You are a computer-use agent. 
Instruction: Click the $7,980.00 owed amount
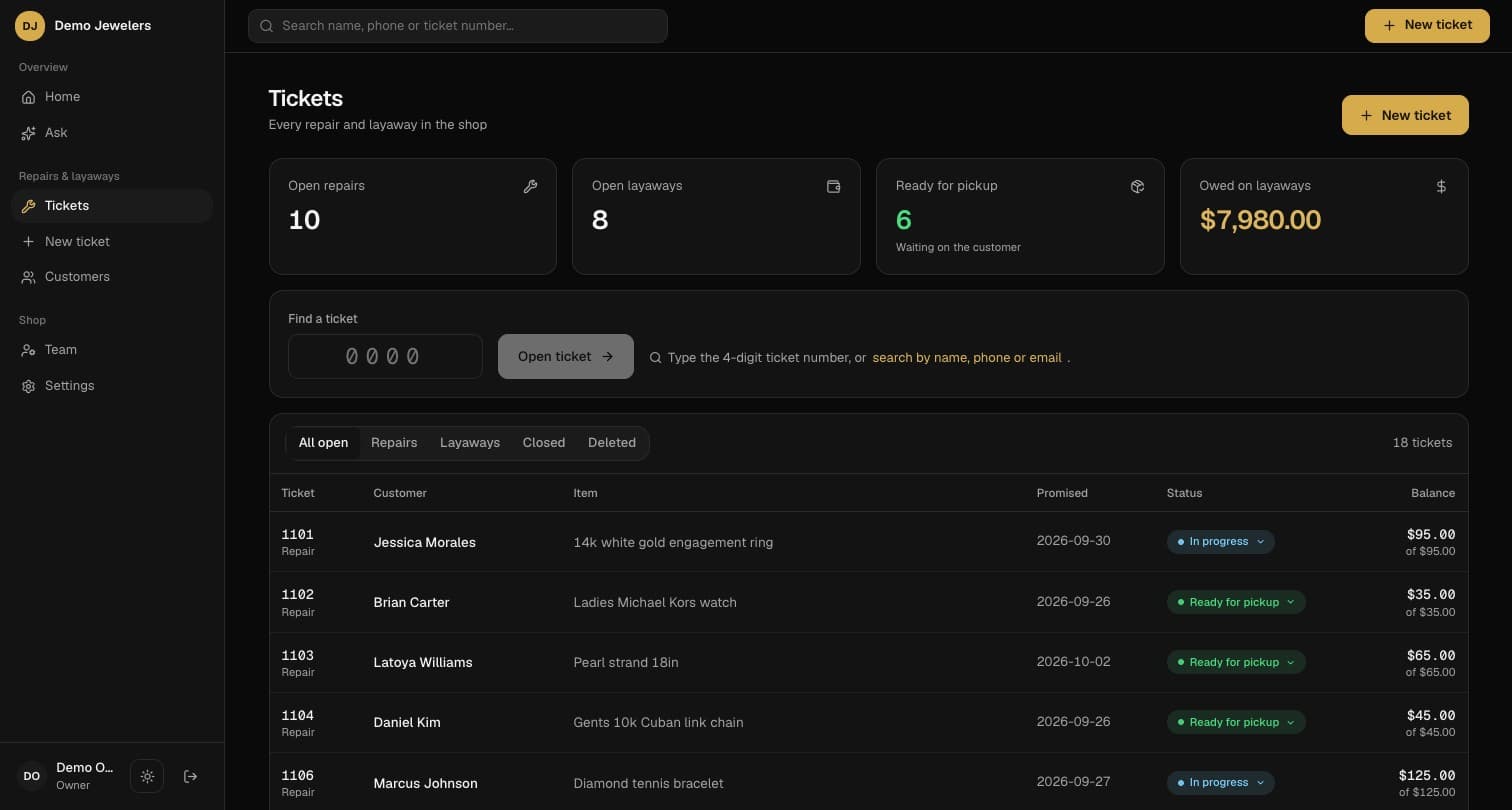[1260, 220]
